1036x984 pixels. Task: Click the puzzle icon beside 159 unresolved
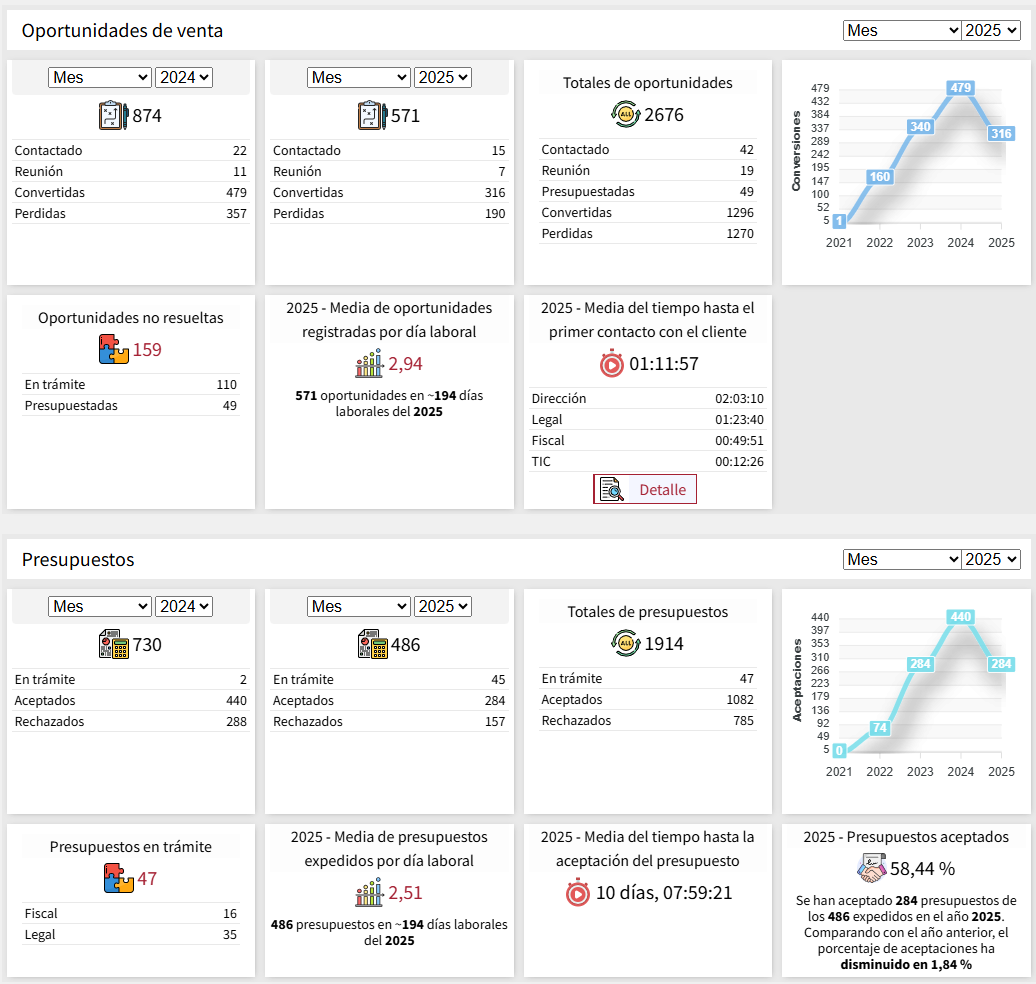114,349
